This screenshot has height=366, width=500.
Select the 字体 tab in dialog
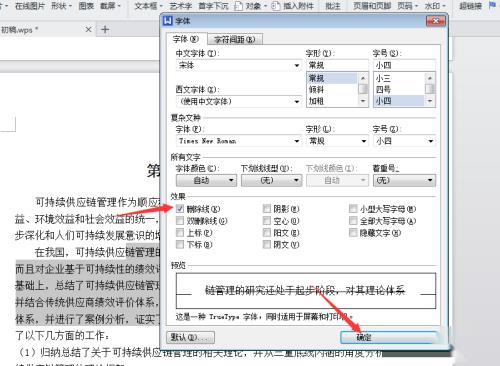(x=185, y=39)
